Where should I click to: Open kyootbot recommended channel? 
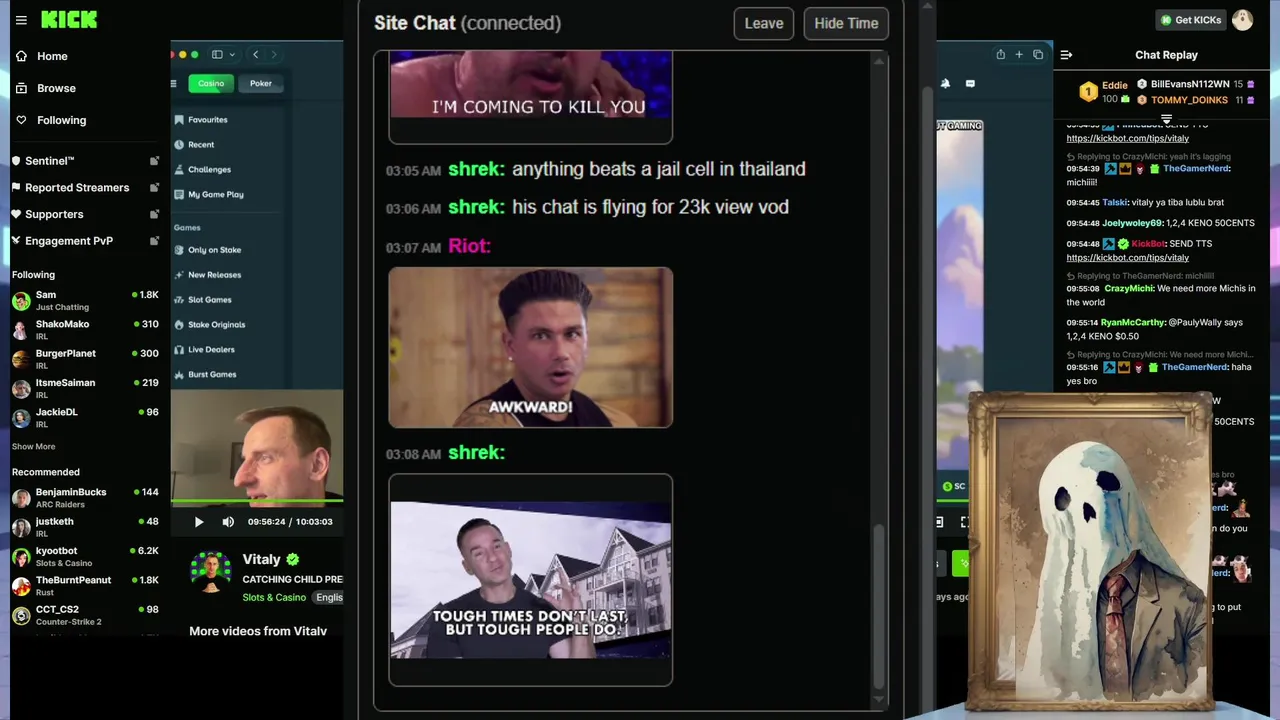click(x=85, y=556)
